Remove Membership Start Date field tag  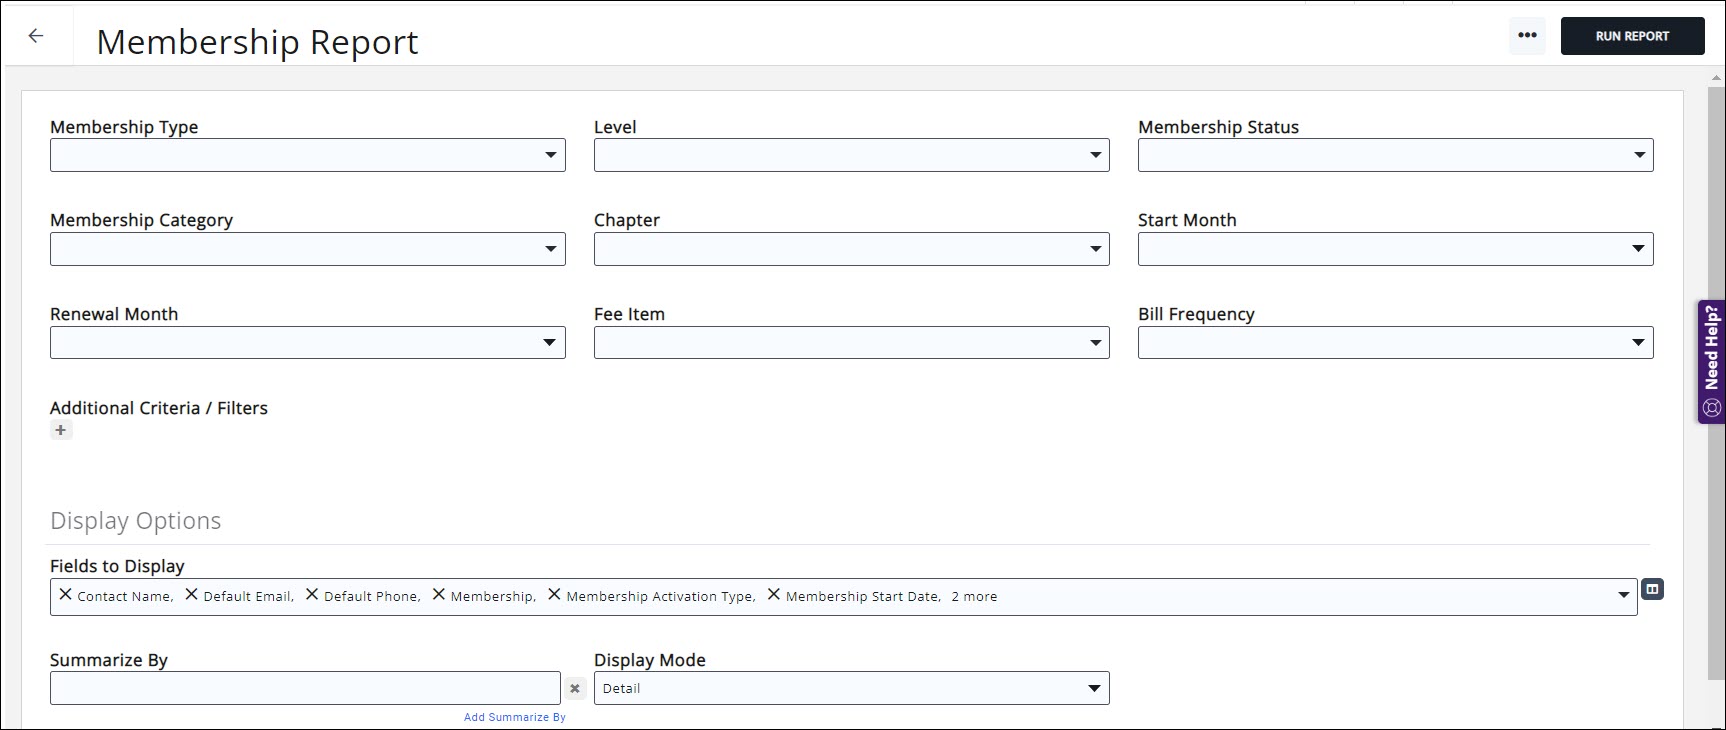pos(773,595)
